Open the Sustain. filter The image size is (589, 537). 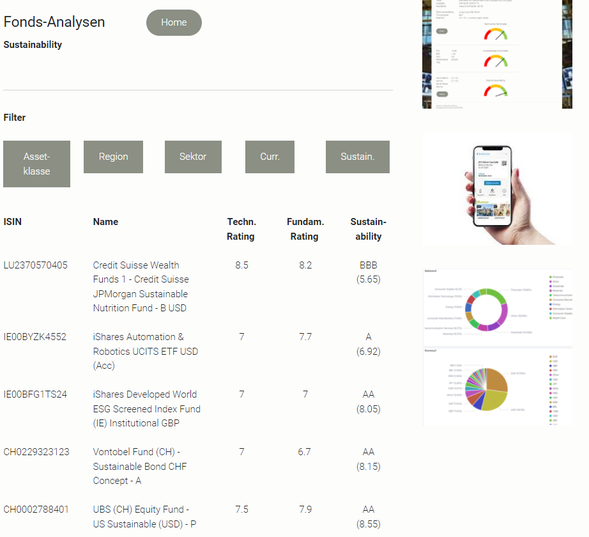click(x=358, y=157)
